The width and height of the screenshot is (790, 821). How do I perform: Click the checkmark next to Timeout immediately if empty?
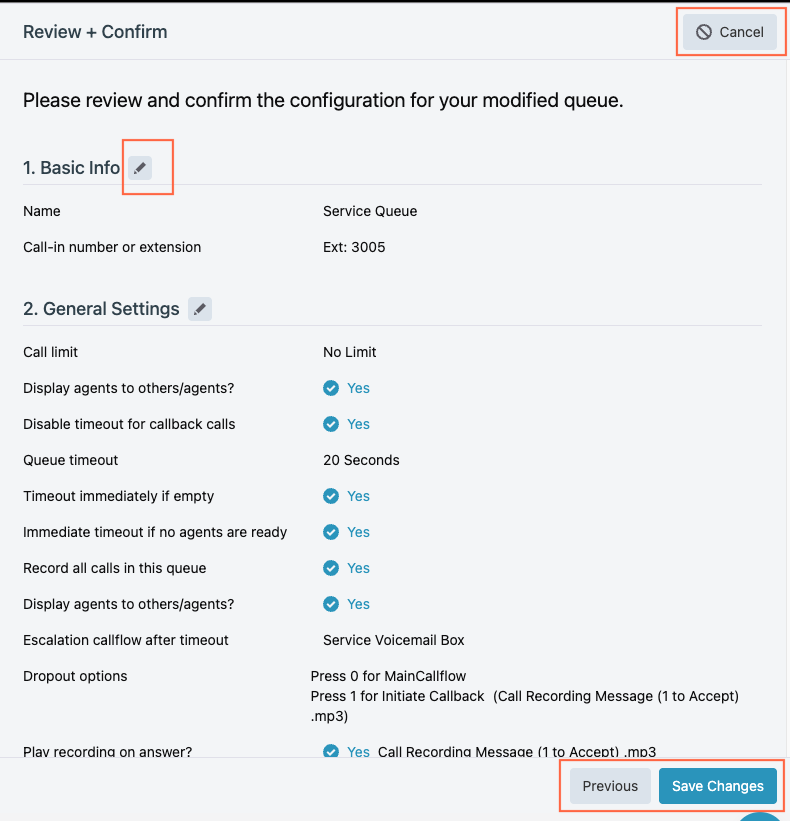331,496
